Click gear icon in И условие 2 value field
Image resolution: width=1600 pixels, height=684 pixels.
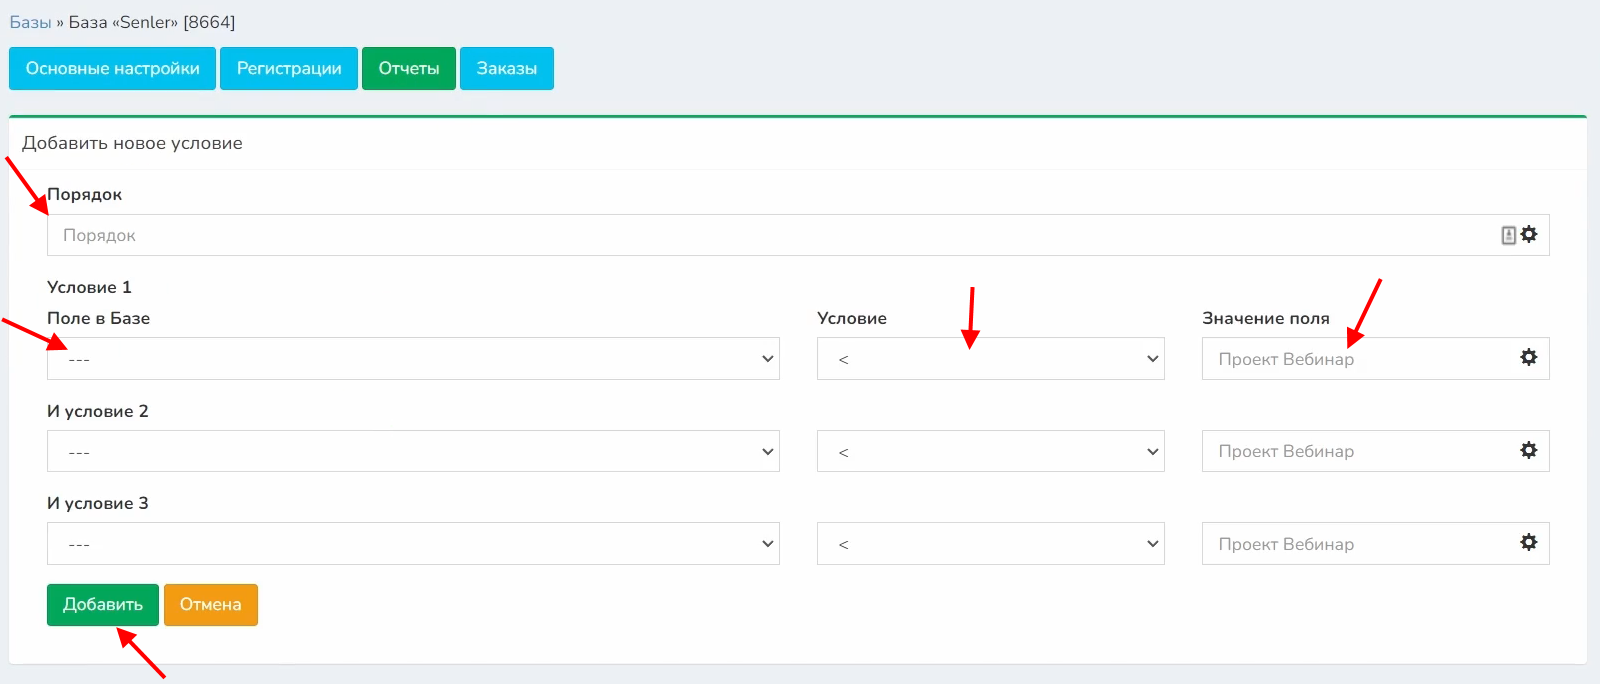coord(1528,450)
